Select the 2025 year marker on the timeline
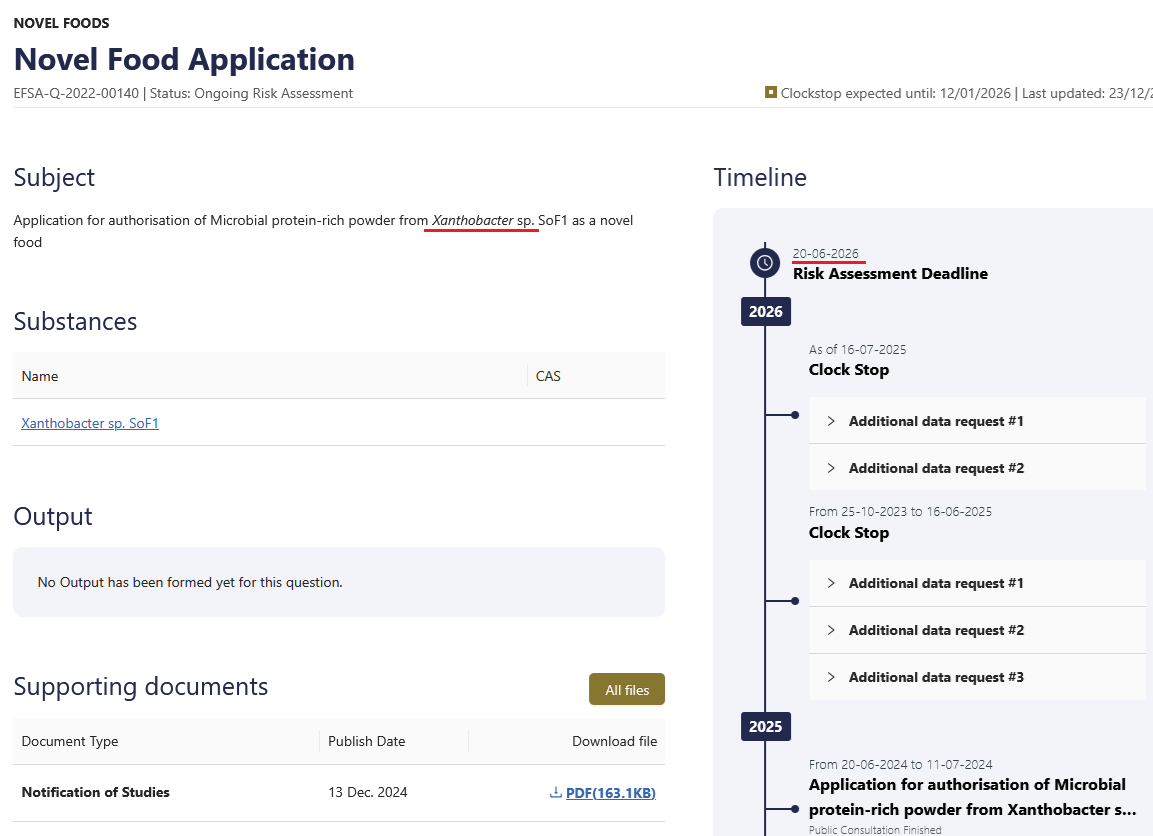The height and width of the screenshot is (836, 1153). pos(766,726)
